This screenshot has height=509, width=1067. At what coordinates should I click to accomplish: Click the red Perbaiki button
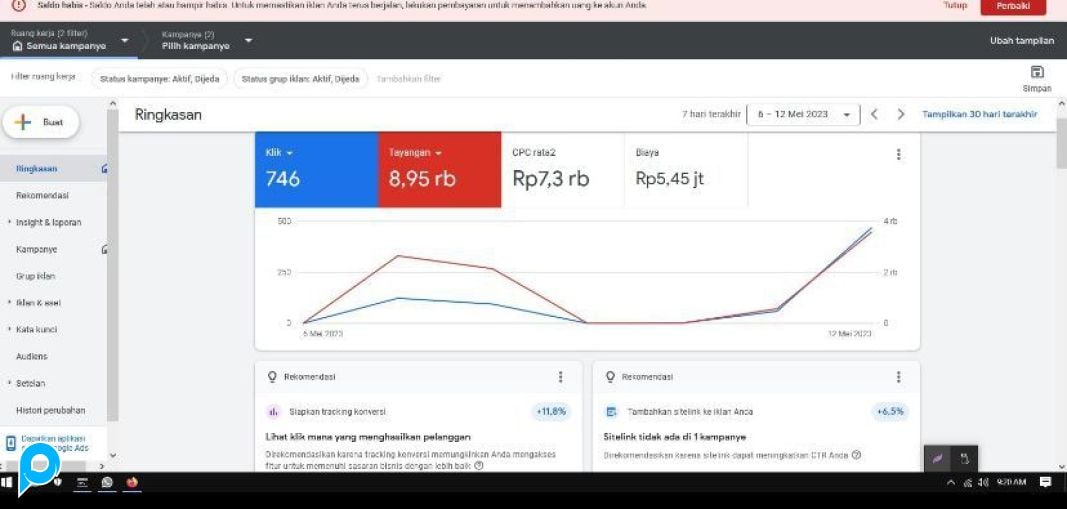(1012, 6)
